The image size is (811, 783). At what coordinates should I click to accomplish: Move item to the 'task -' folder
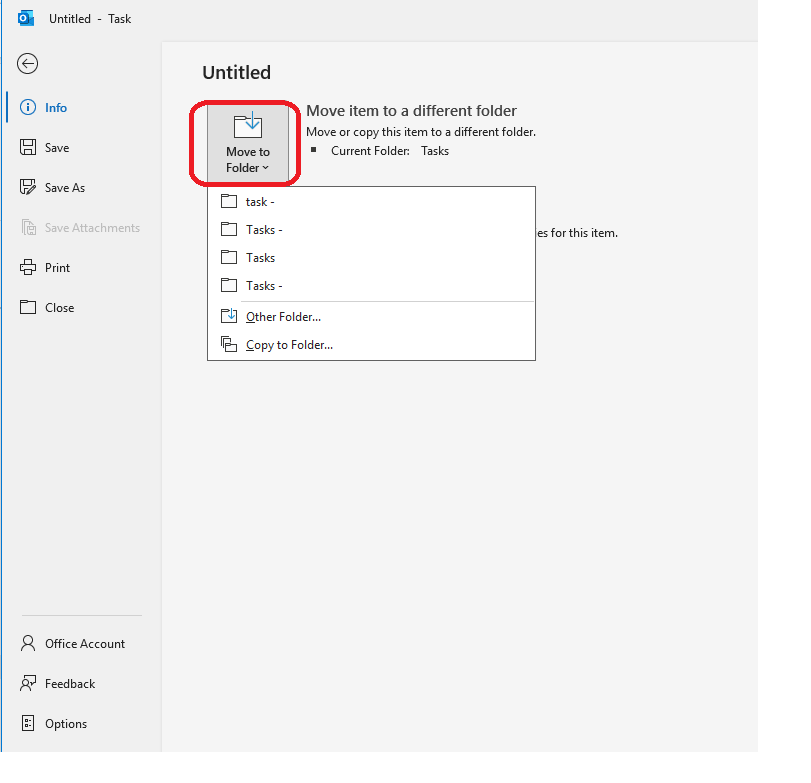click(x=371, y=202)
